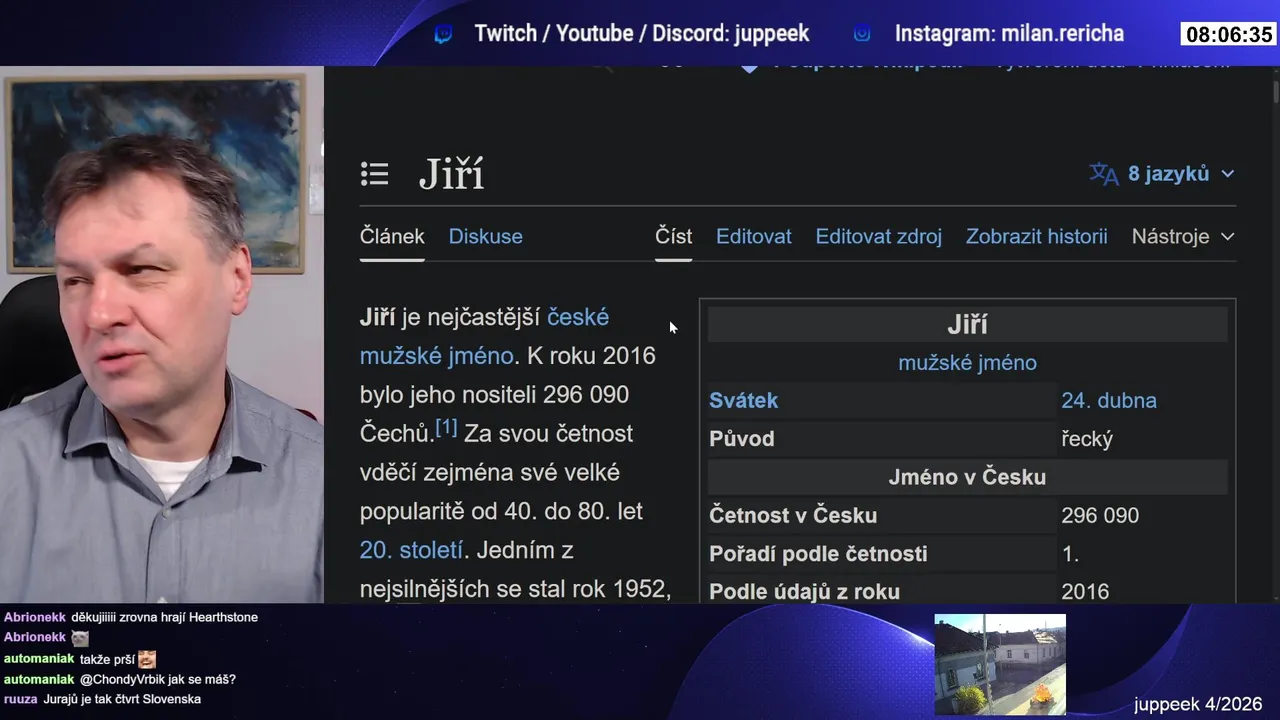This screenshot has width=1280, height=720.
Task: Click the Twitch logo in stream header
Action: point(443,34)
